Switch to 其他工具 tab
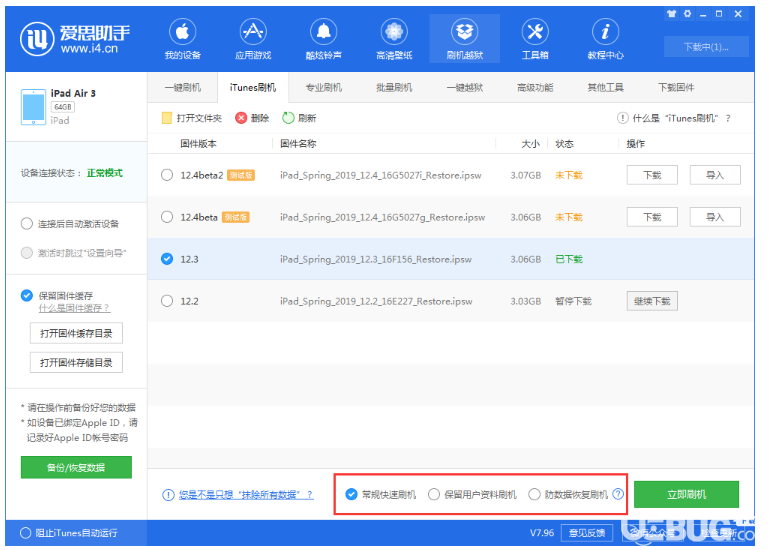The image size is (770, 550). point(605,87)
